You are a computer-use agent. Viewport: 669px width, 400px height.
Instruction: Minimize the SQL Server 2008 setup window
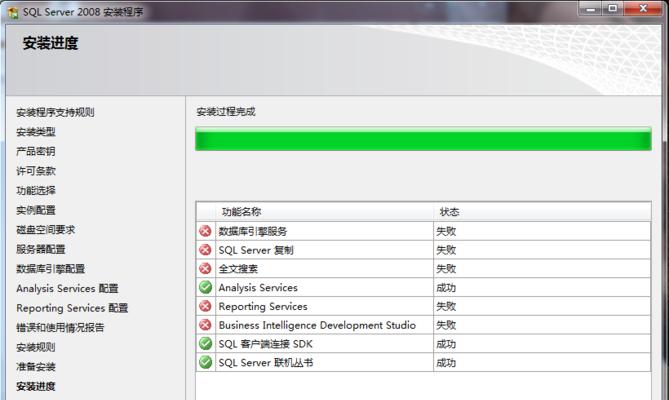(590, 9)
